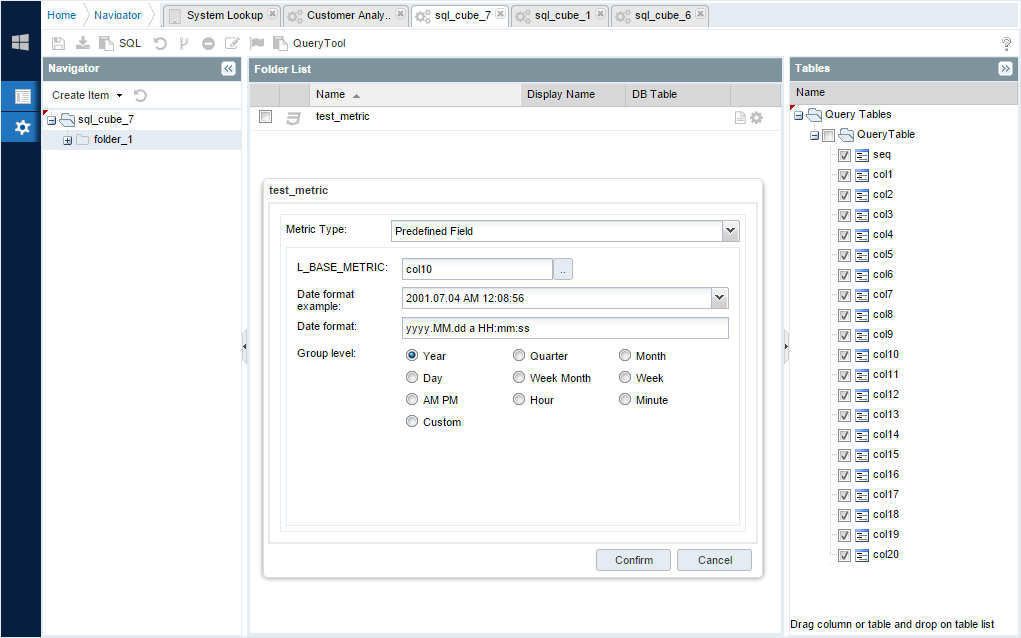The height and width of the screenshot is (638, 1021).
Task: Tick the test_metric row checkbox
Action: point(265,117)
